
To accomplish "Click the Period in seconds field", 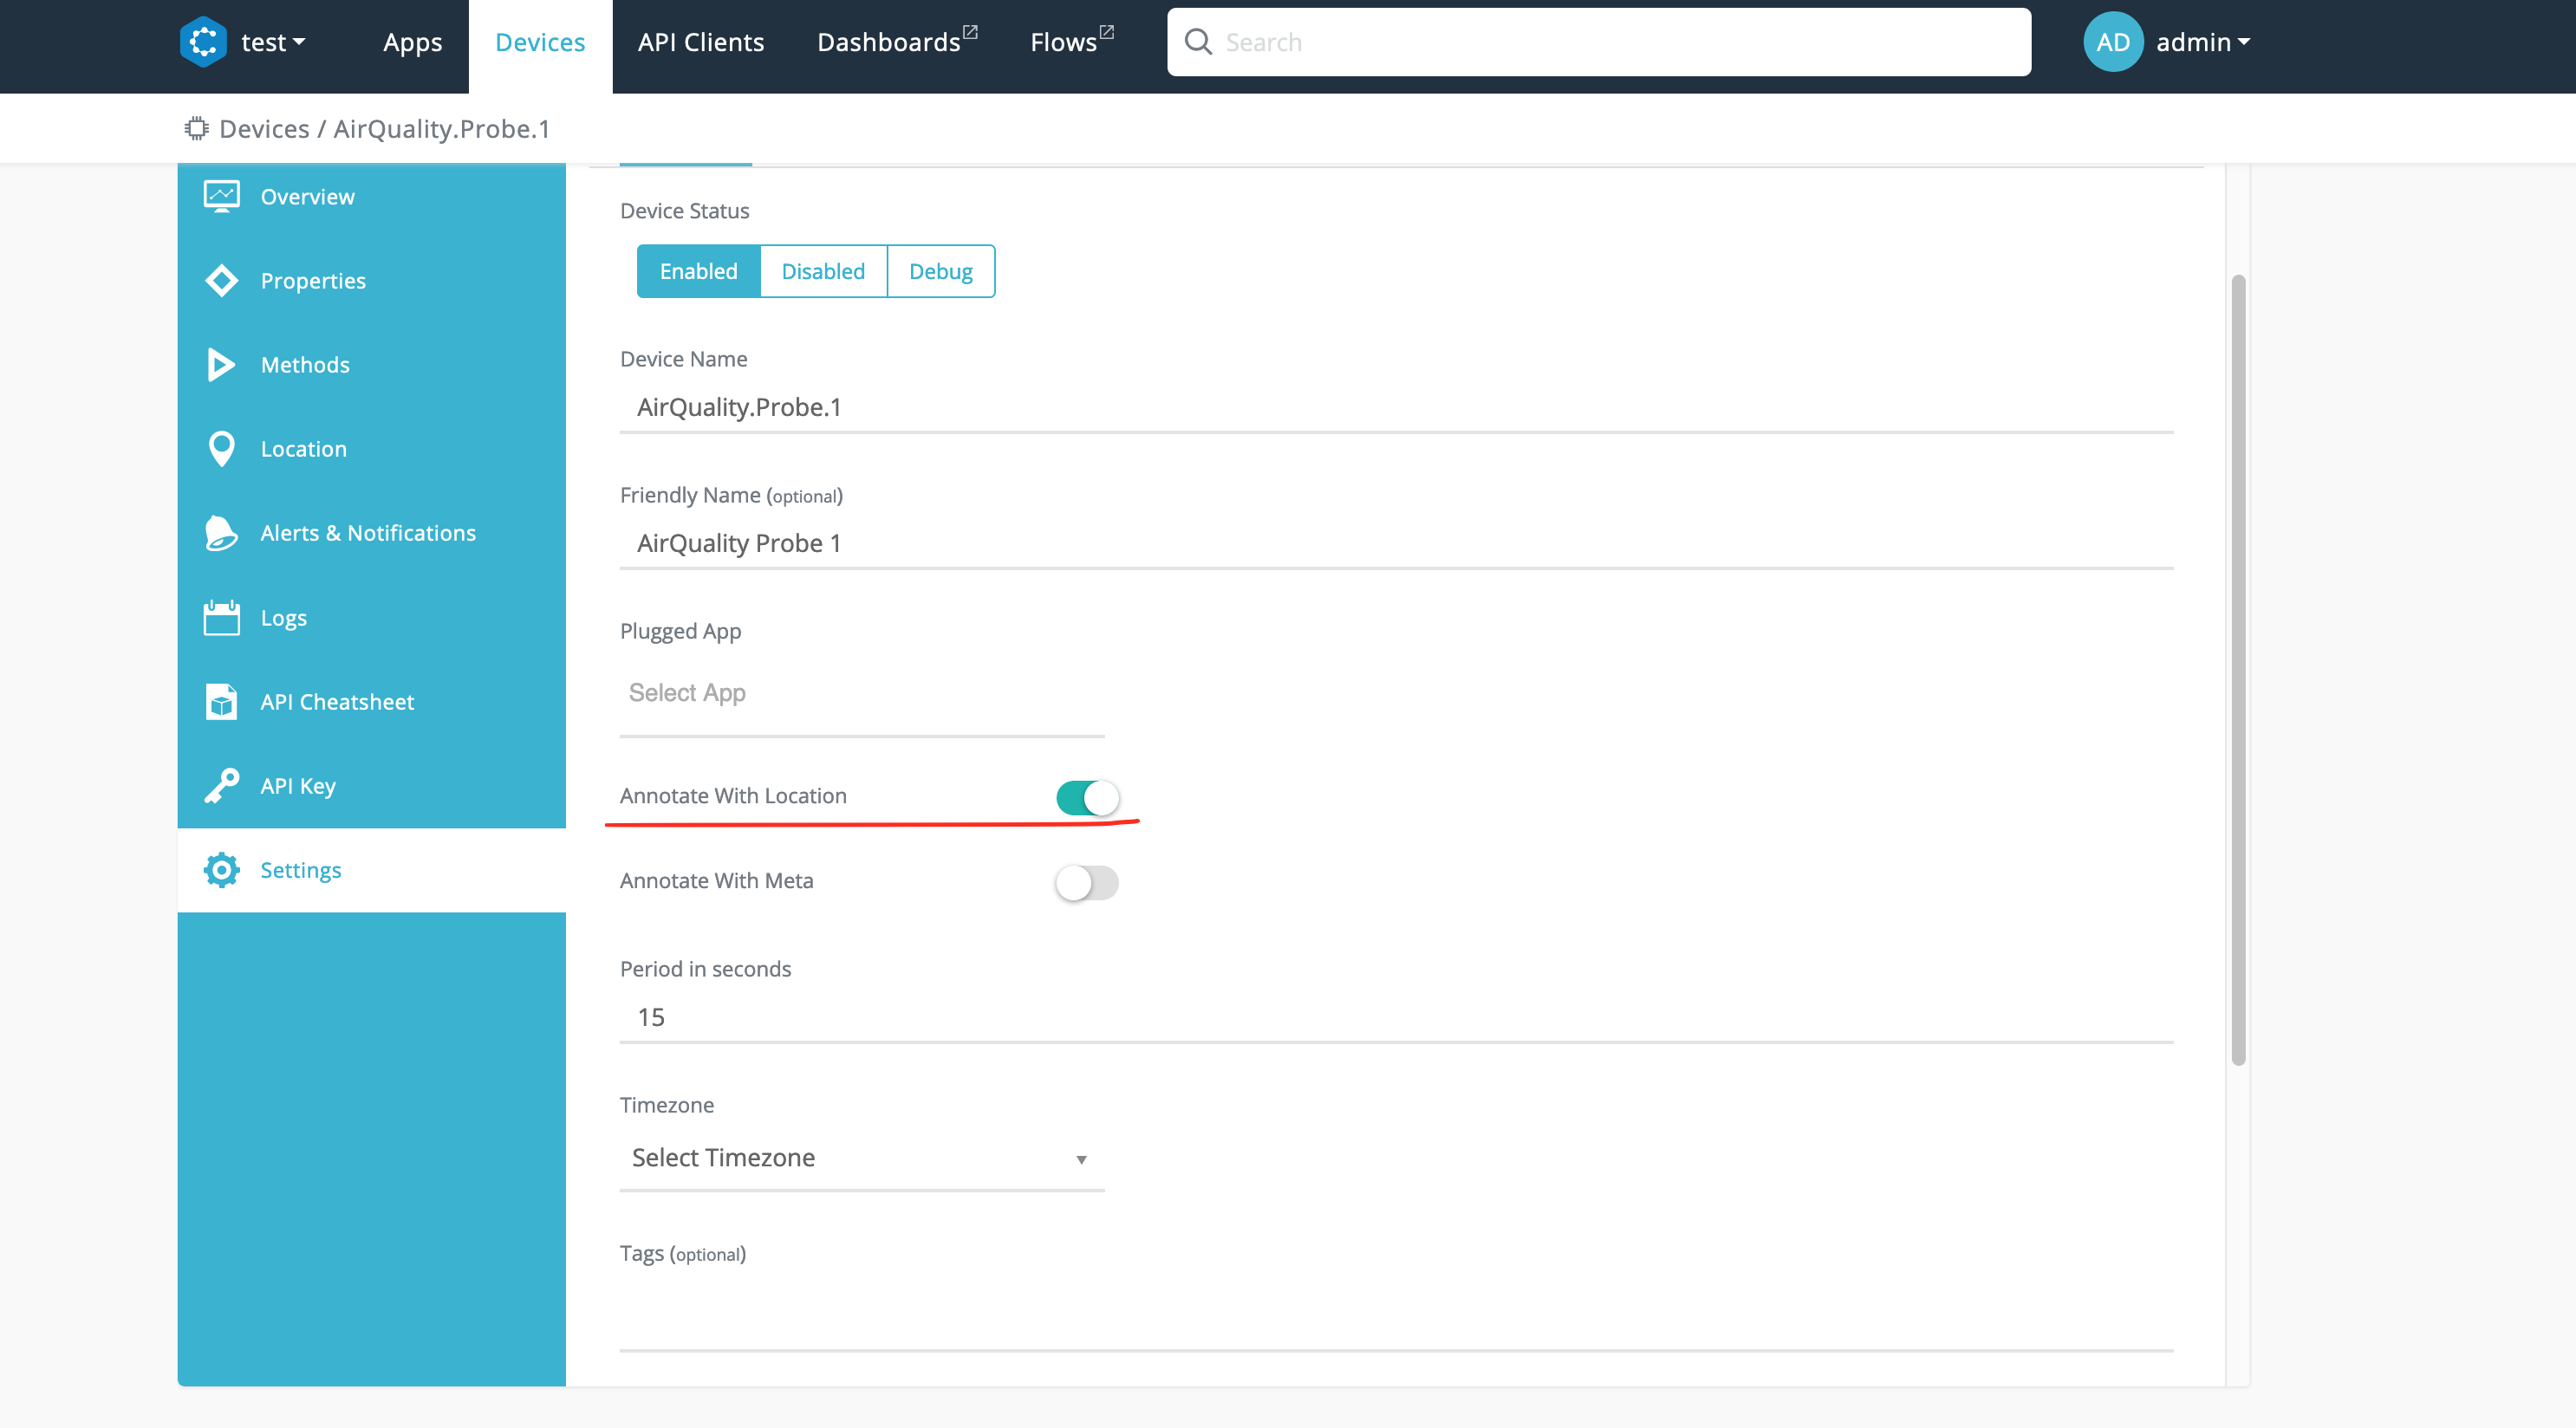I will tap(1395, 1017).
